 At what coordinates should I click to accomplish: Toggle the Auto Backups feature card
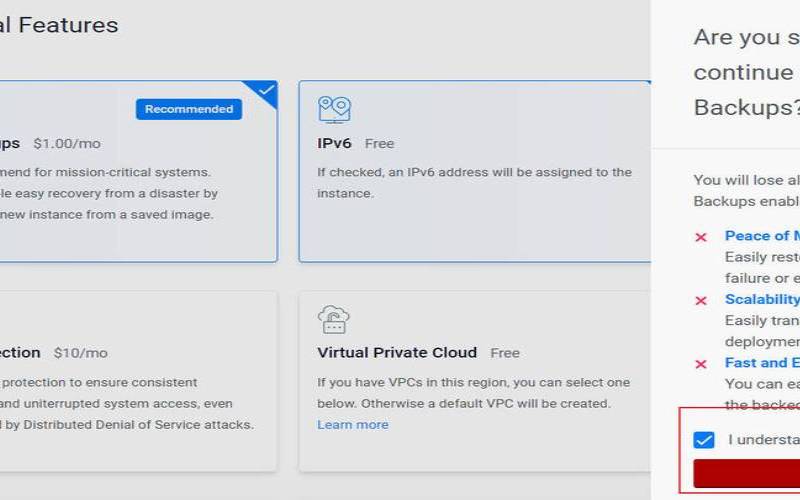[138, 171]
